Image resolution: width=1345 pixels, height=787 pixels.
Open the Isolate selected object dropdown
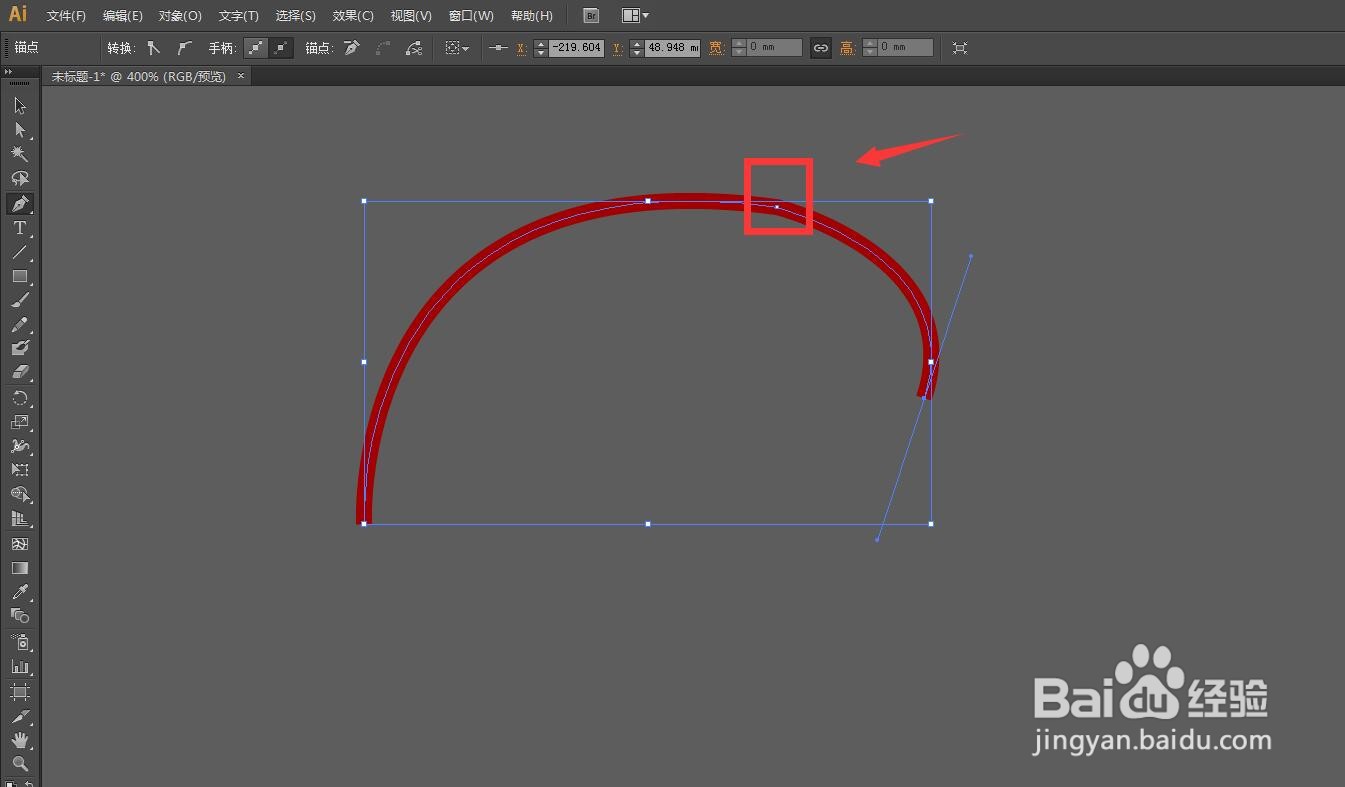point(457,48)
